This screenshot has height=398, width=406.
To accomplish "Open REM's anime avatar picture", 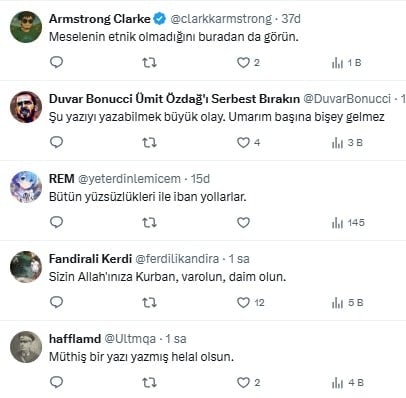I will [26, 187].
